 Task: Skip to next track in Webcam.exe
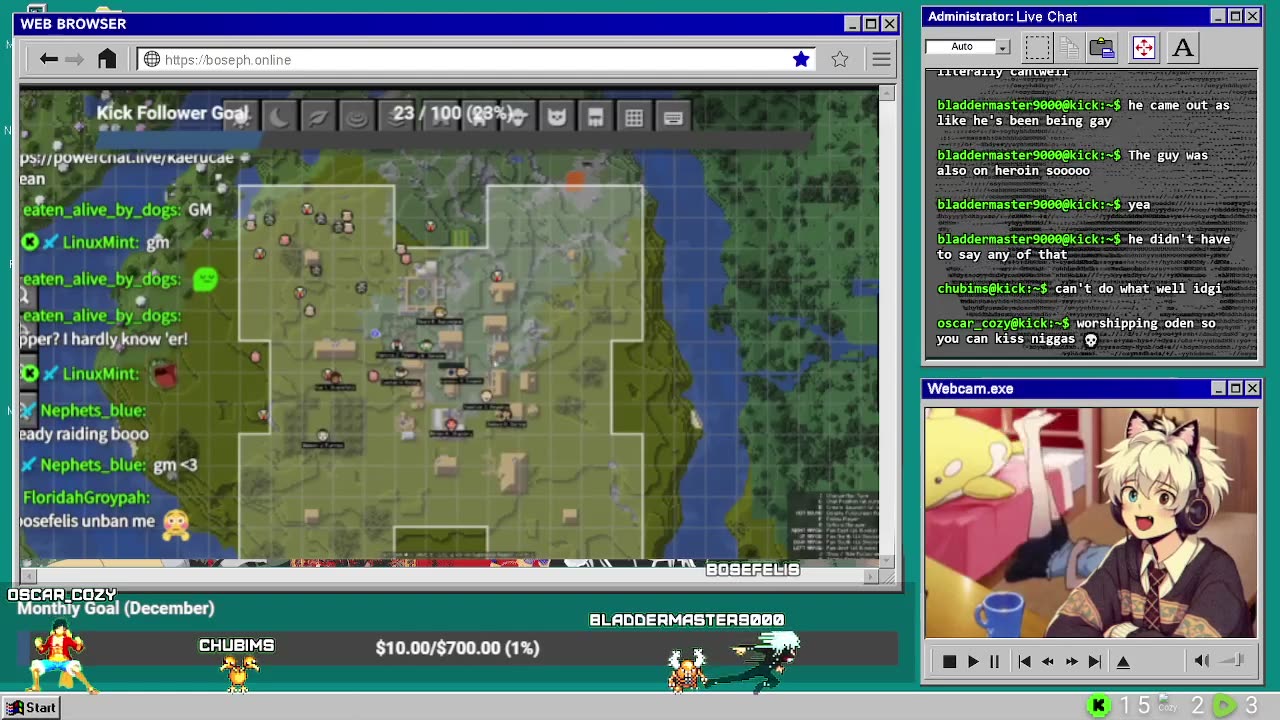(x=1095, y=661)
